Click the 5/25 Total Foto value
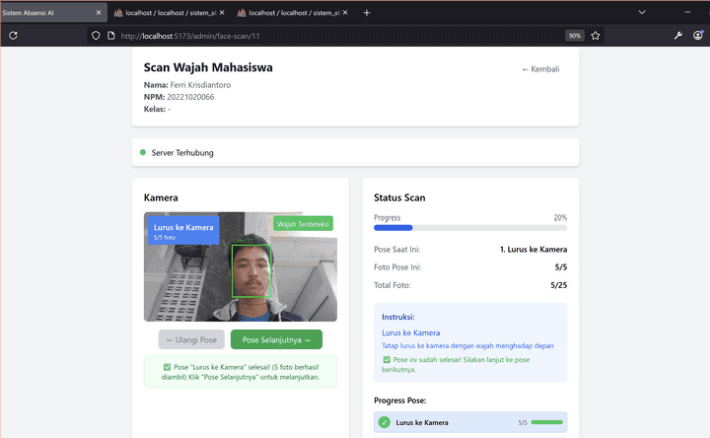Image resolution: width=710 pixels, height=438 pixels. (559, 285)
